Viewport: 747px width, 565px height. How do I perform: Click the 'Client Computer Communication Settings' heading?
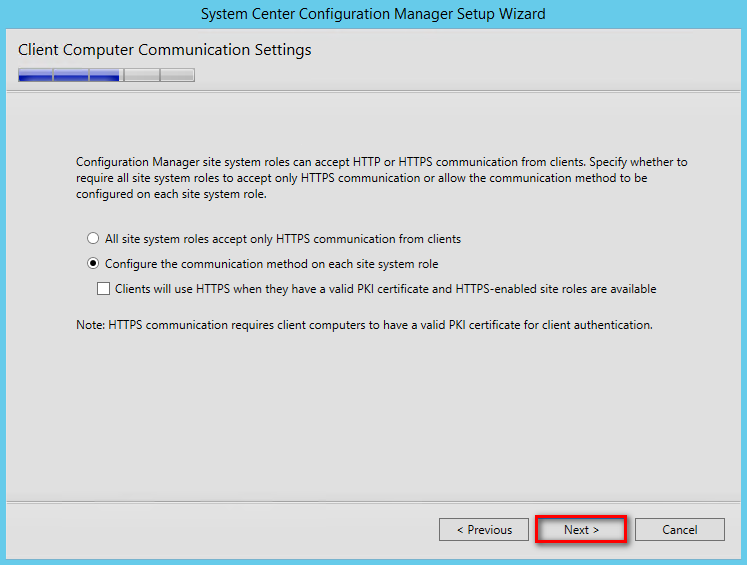[165, 50]
